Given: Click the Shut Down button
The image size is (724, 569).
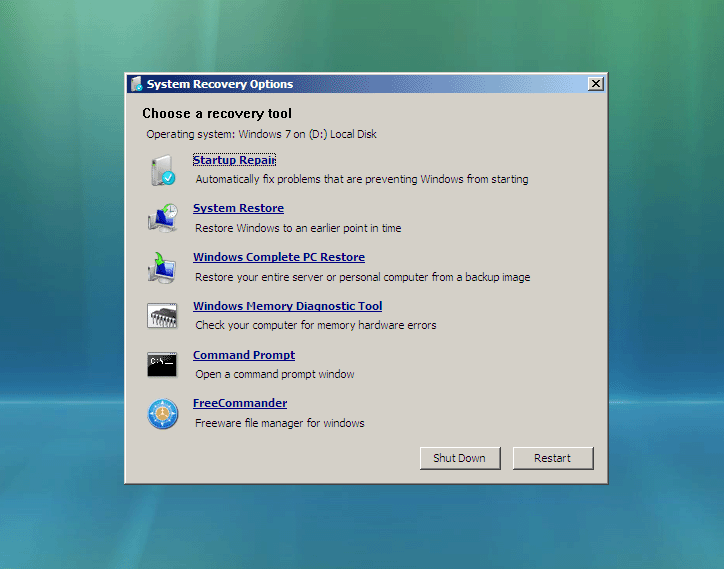Looking at the screenshot, I should click(460, 458).
